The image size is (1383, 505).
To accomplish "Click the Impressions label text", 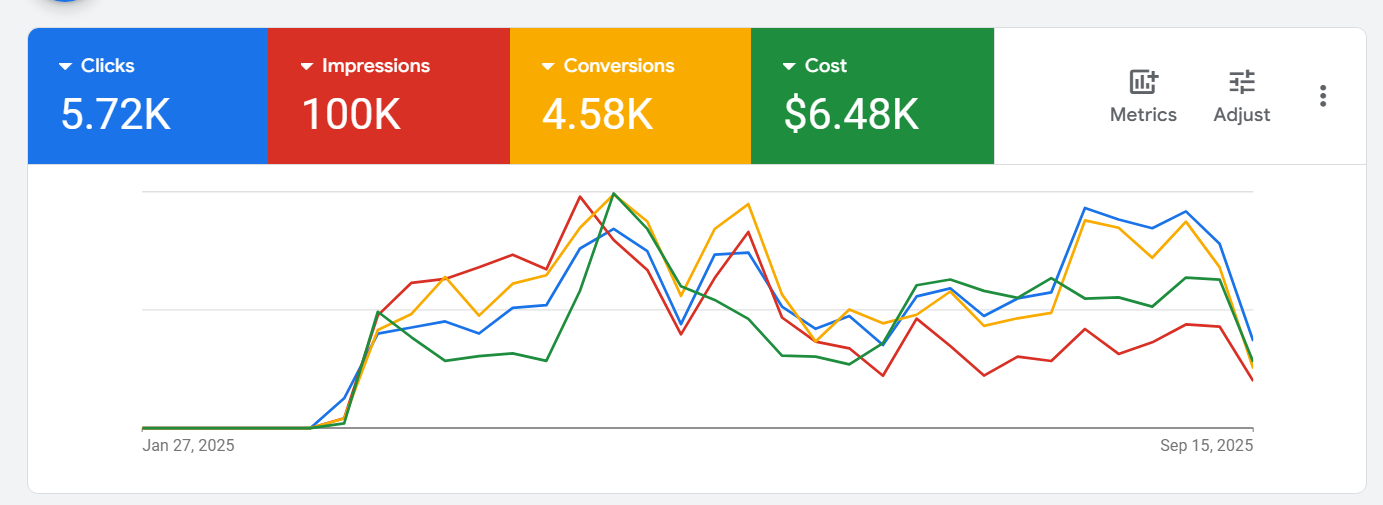I will 376,66.
